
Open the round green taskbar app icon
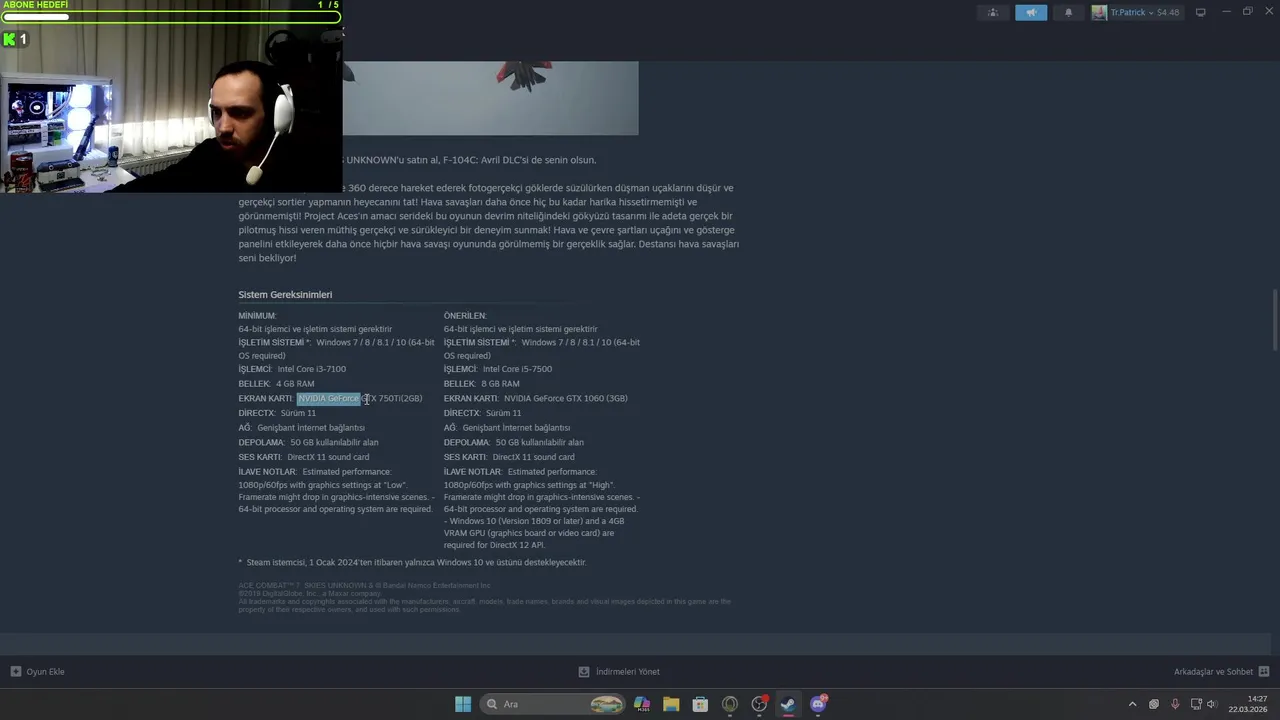730,704
